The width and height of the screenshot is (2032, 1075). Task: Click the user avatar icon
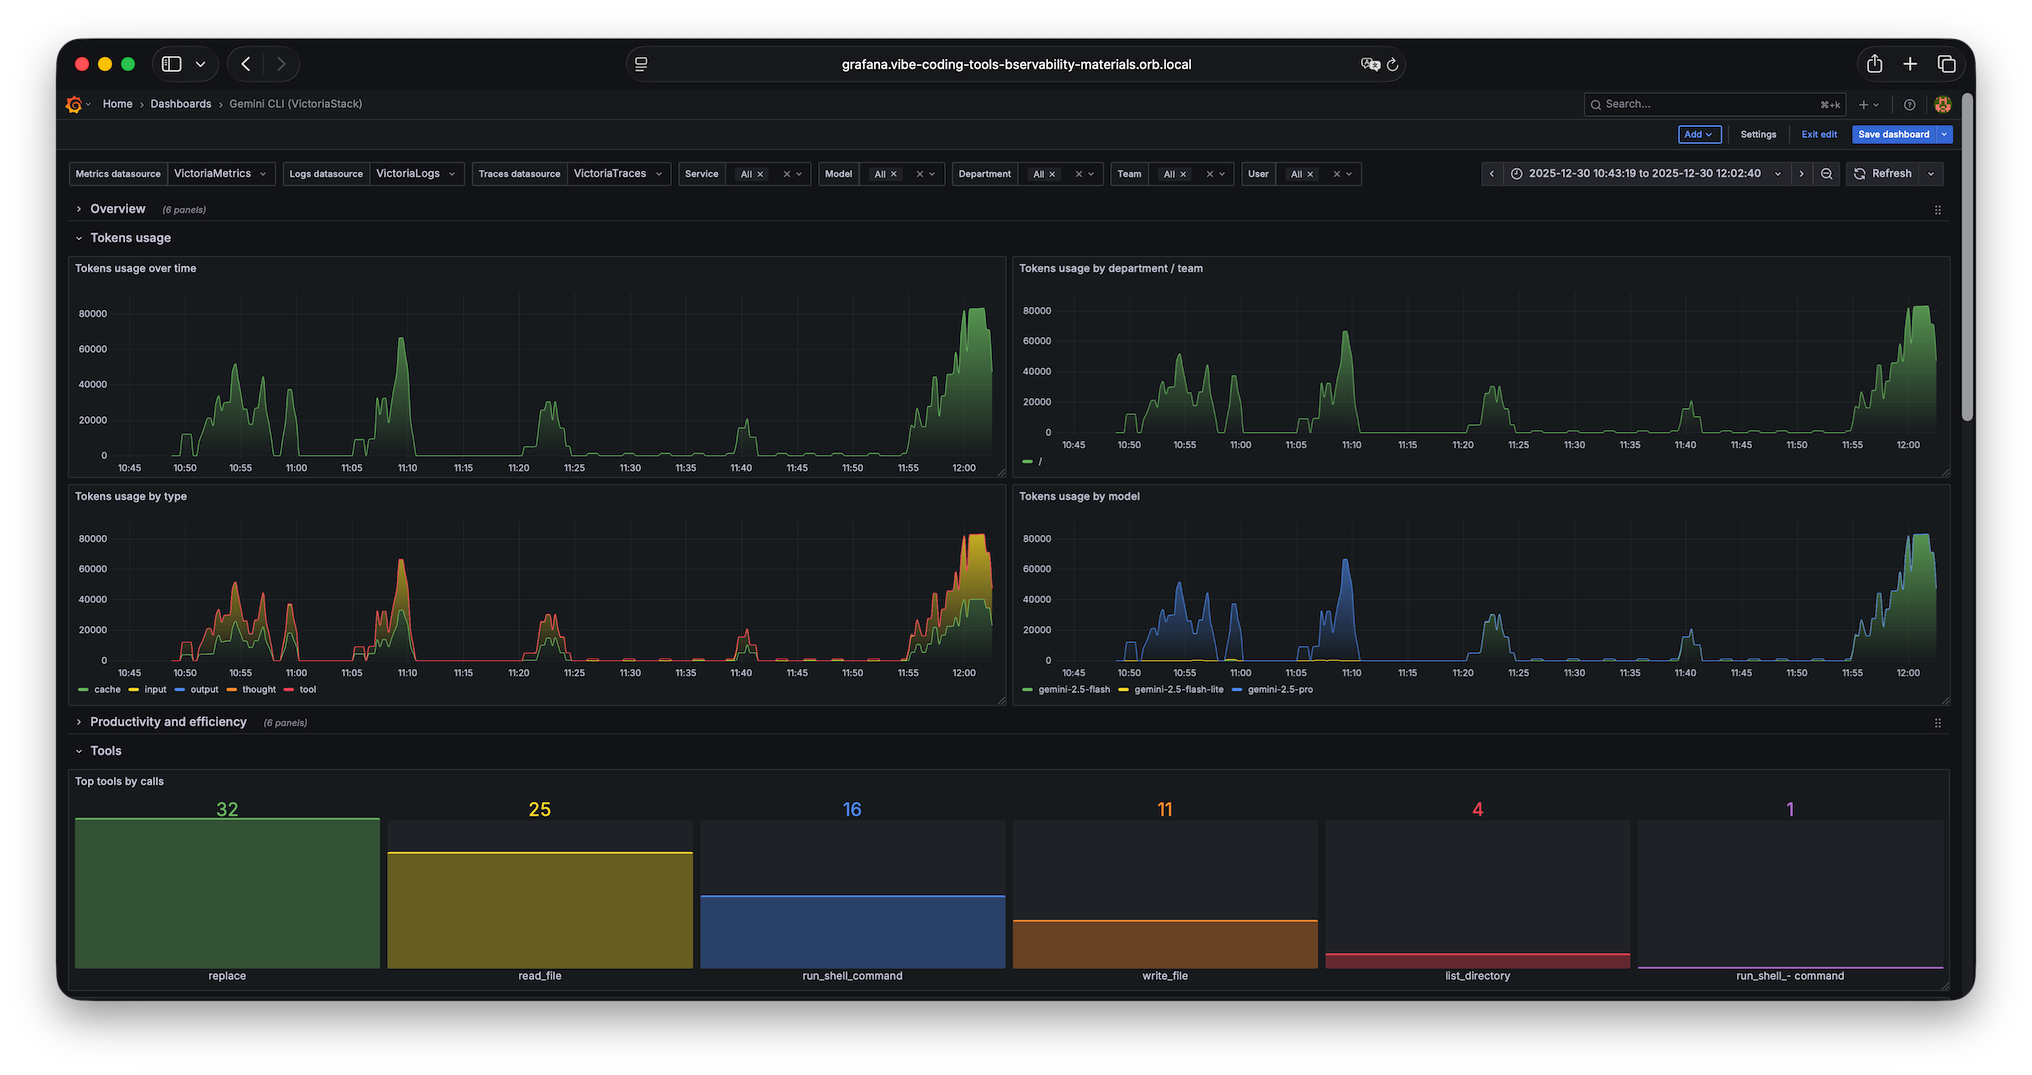[1942, 105]
